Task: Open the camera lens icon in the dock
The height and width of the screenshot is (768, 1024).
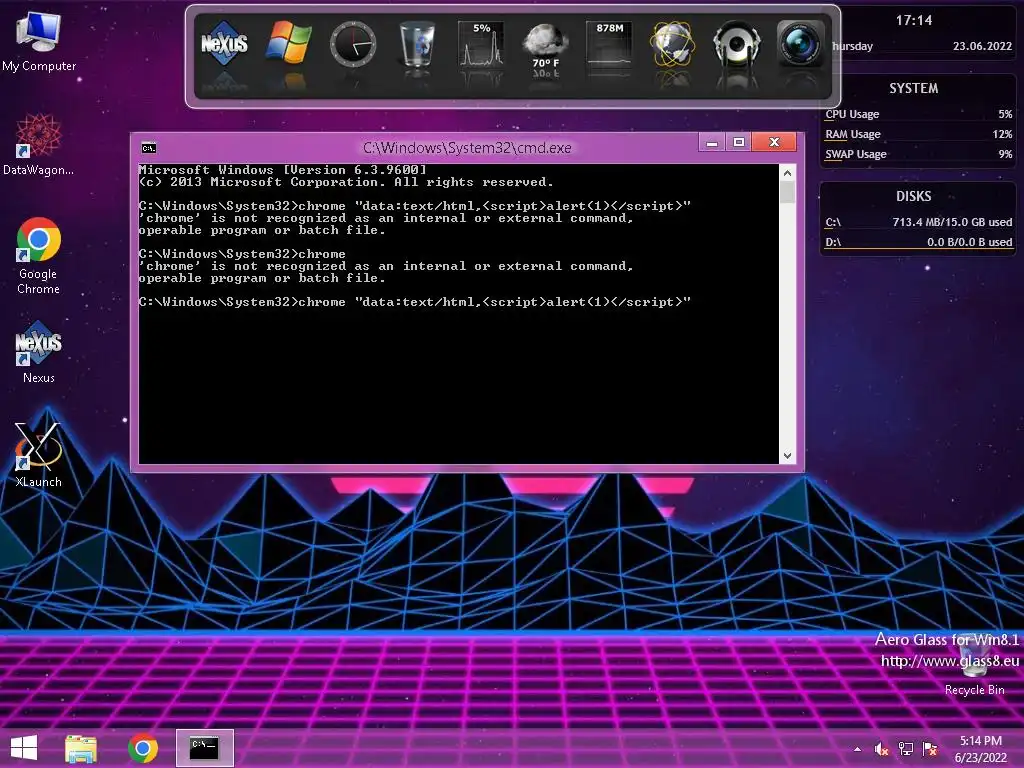Action: (801, 44)
